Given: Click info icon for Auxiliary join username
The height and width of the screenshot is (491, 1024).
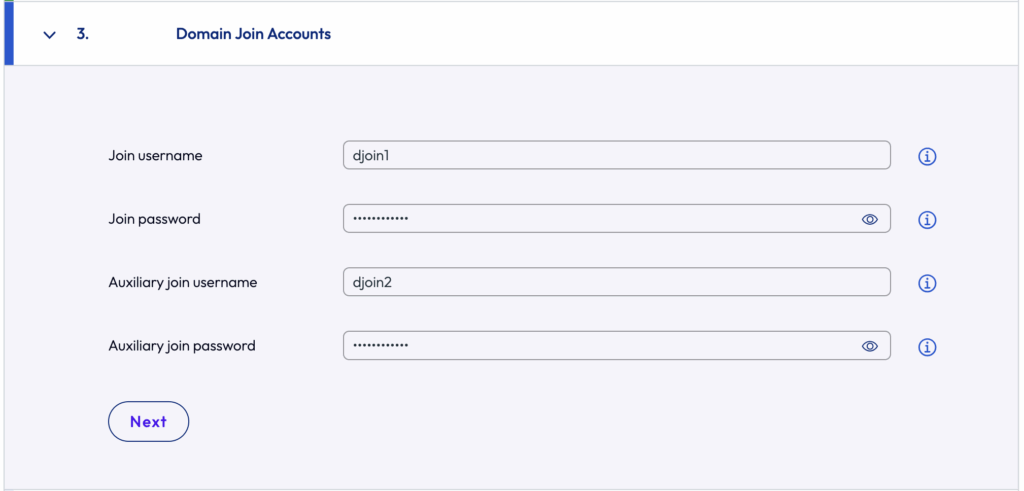Looking at the screenshot, I should click(927, 283).
